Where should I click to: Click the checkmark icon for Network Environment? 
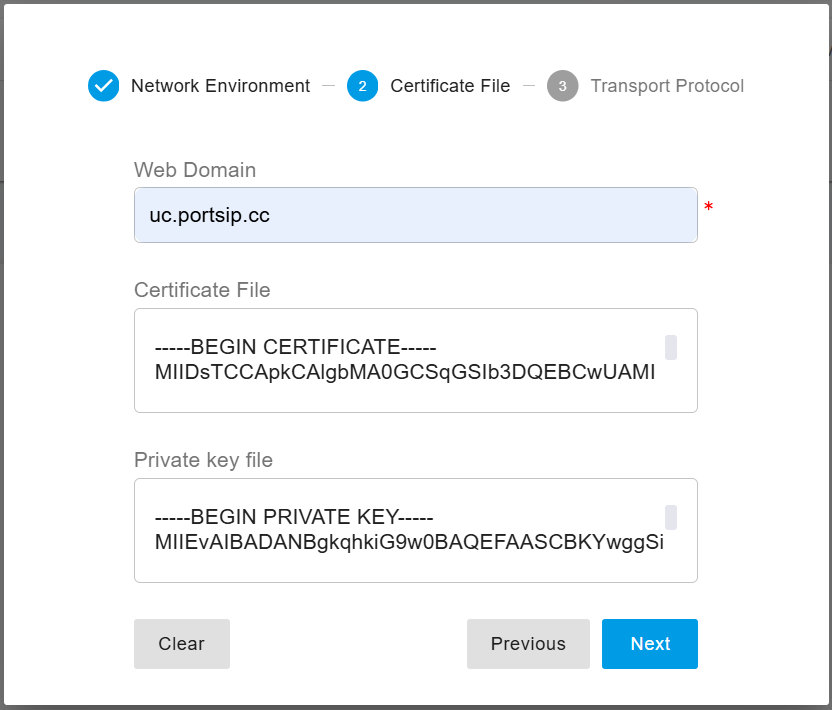pos(103,86)
